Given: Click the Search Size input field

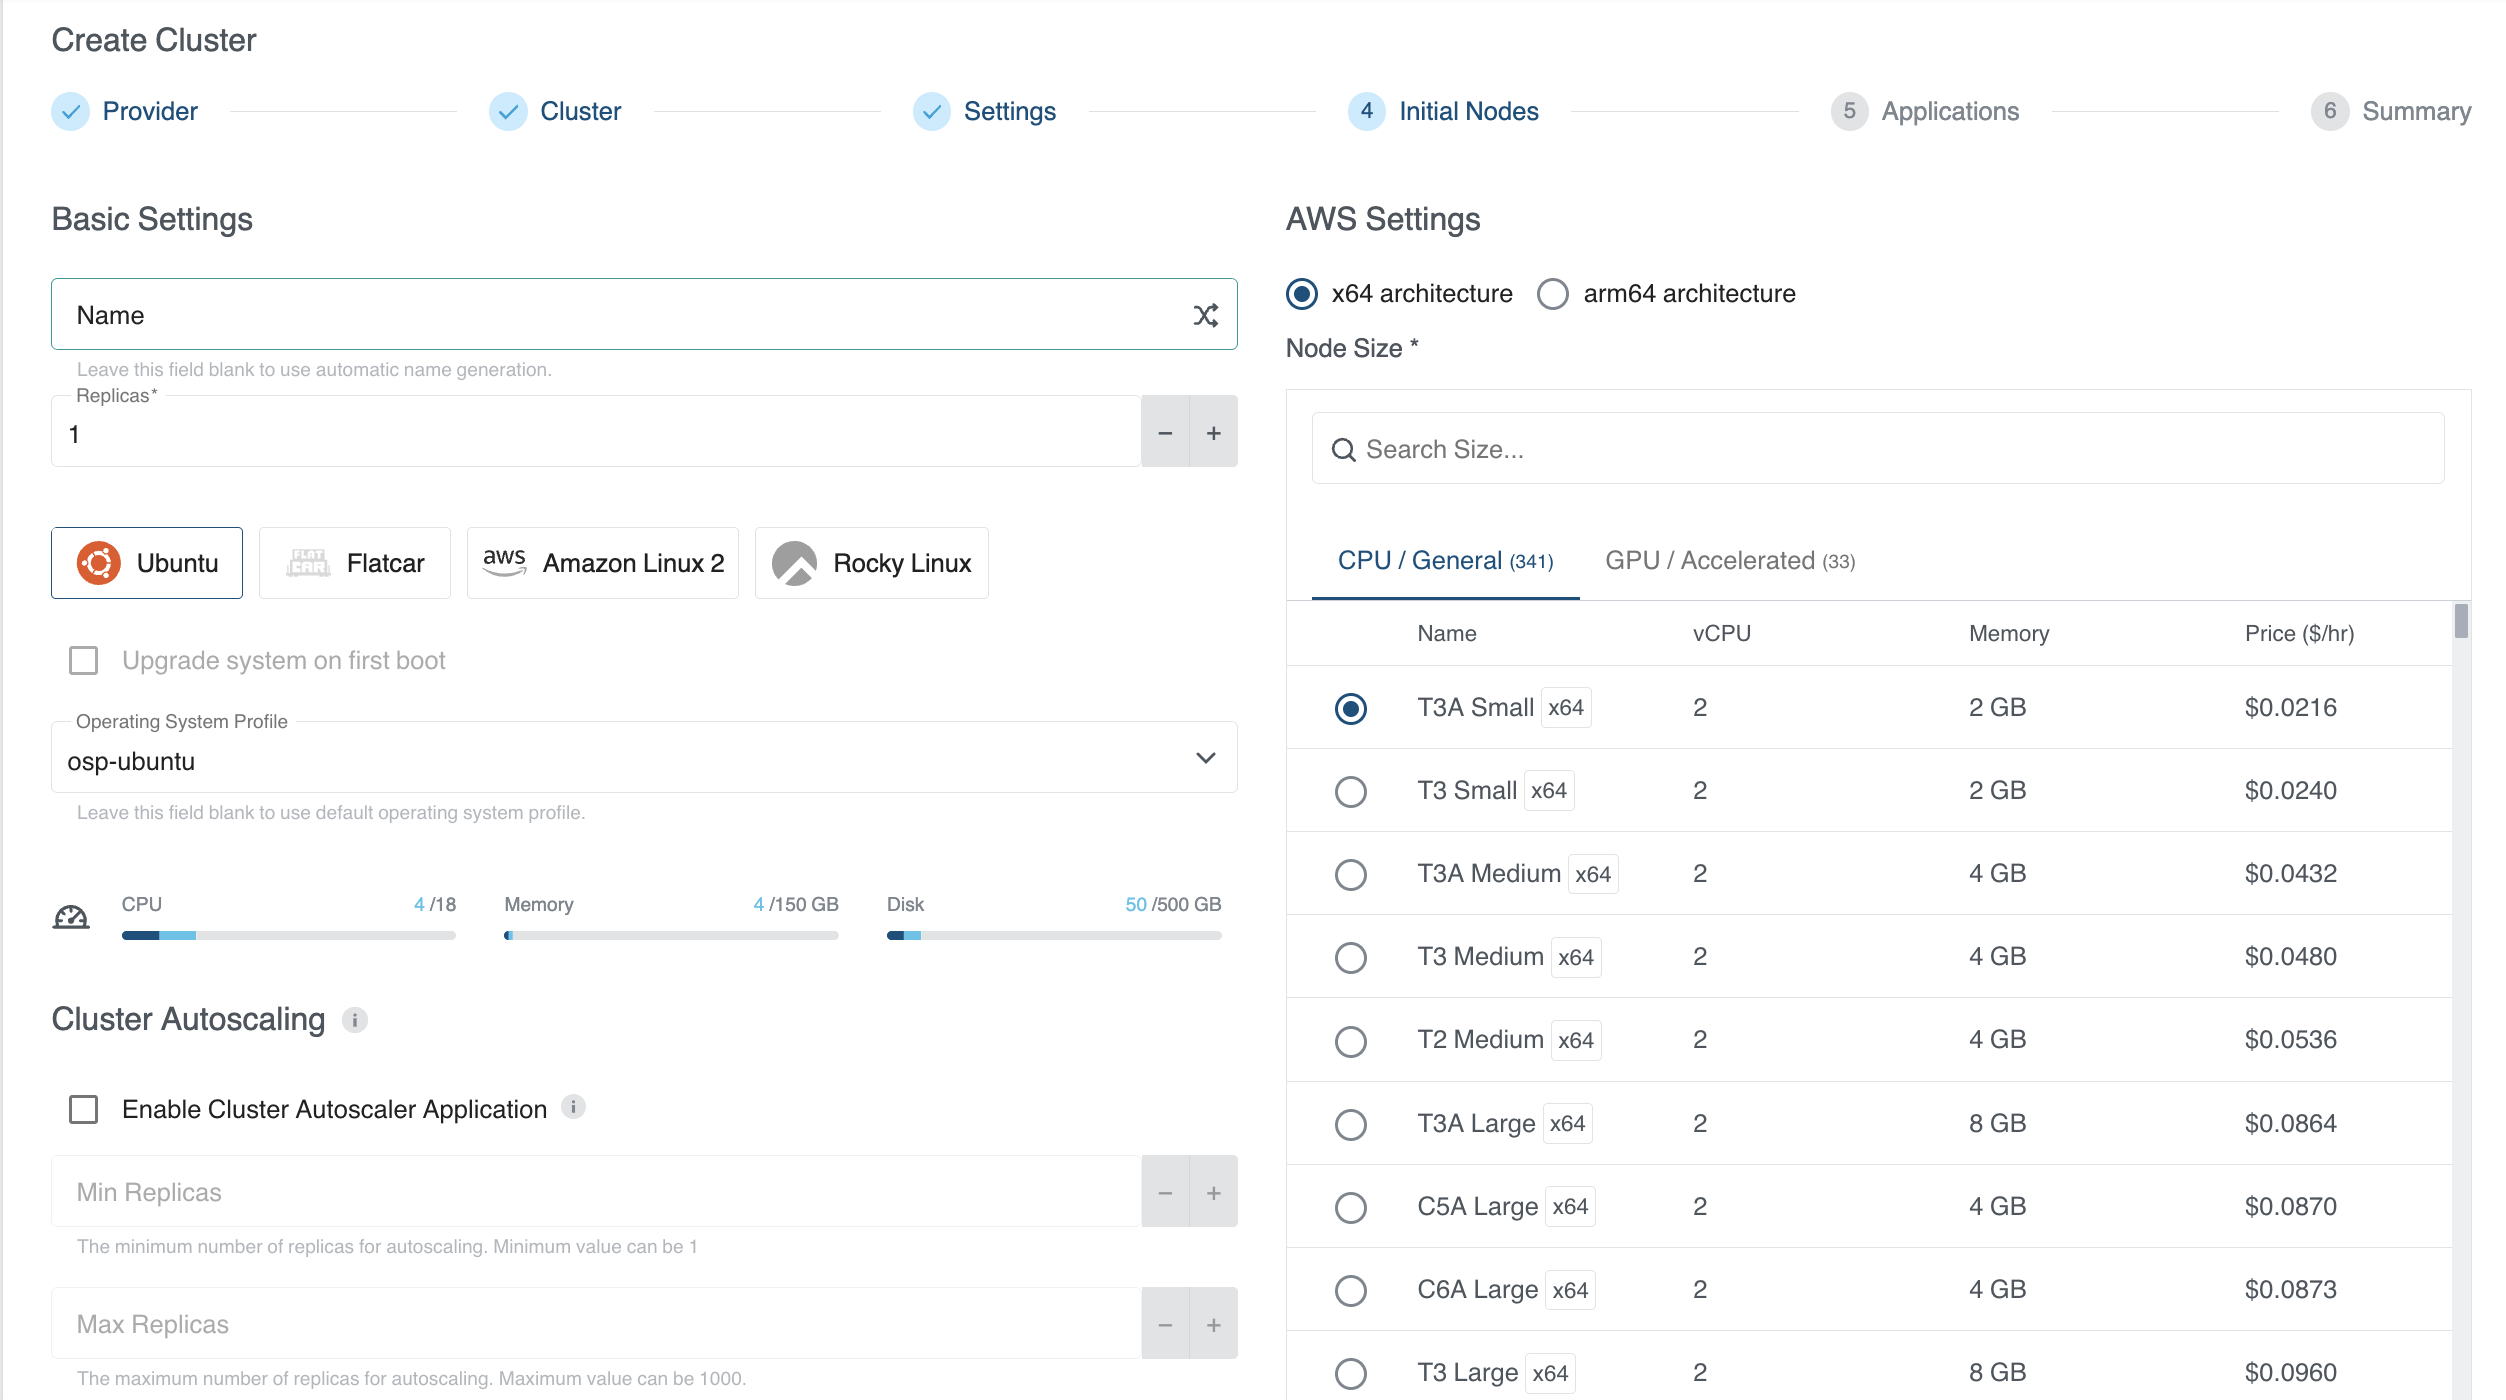Looking at the screenshot, I should point(1877,450).
